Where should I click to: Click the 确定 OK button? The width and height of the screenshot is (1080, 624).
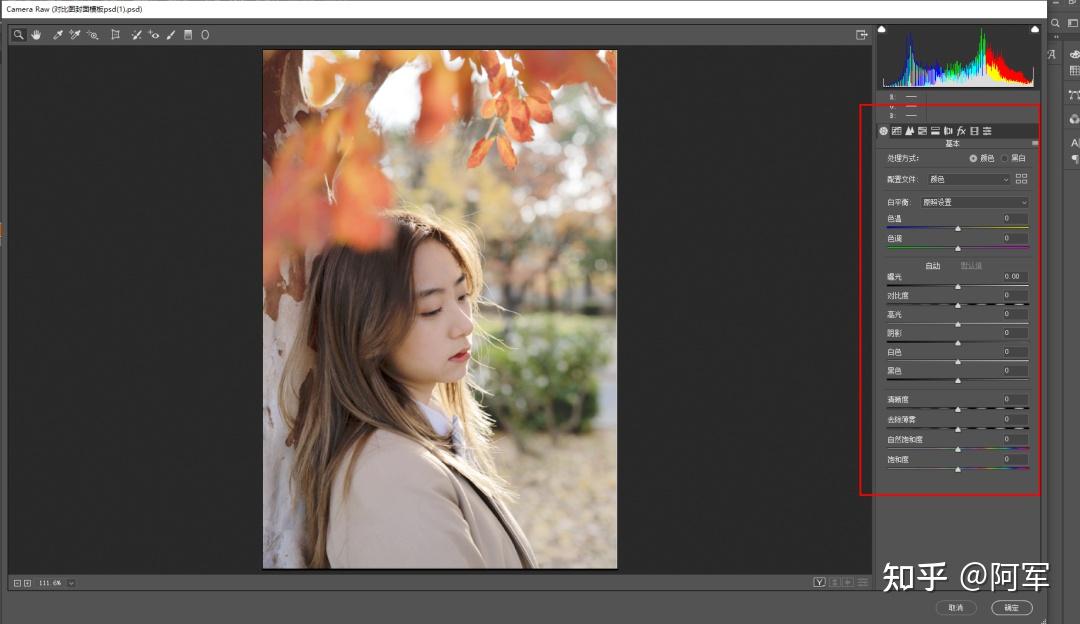coord(1011,607)
